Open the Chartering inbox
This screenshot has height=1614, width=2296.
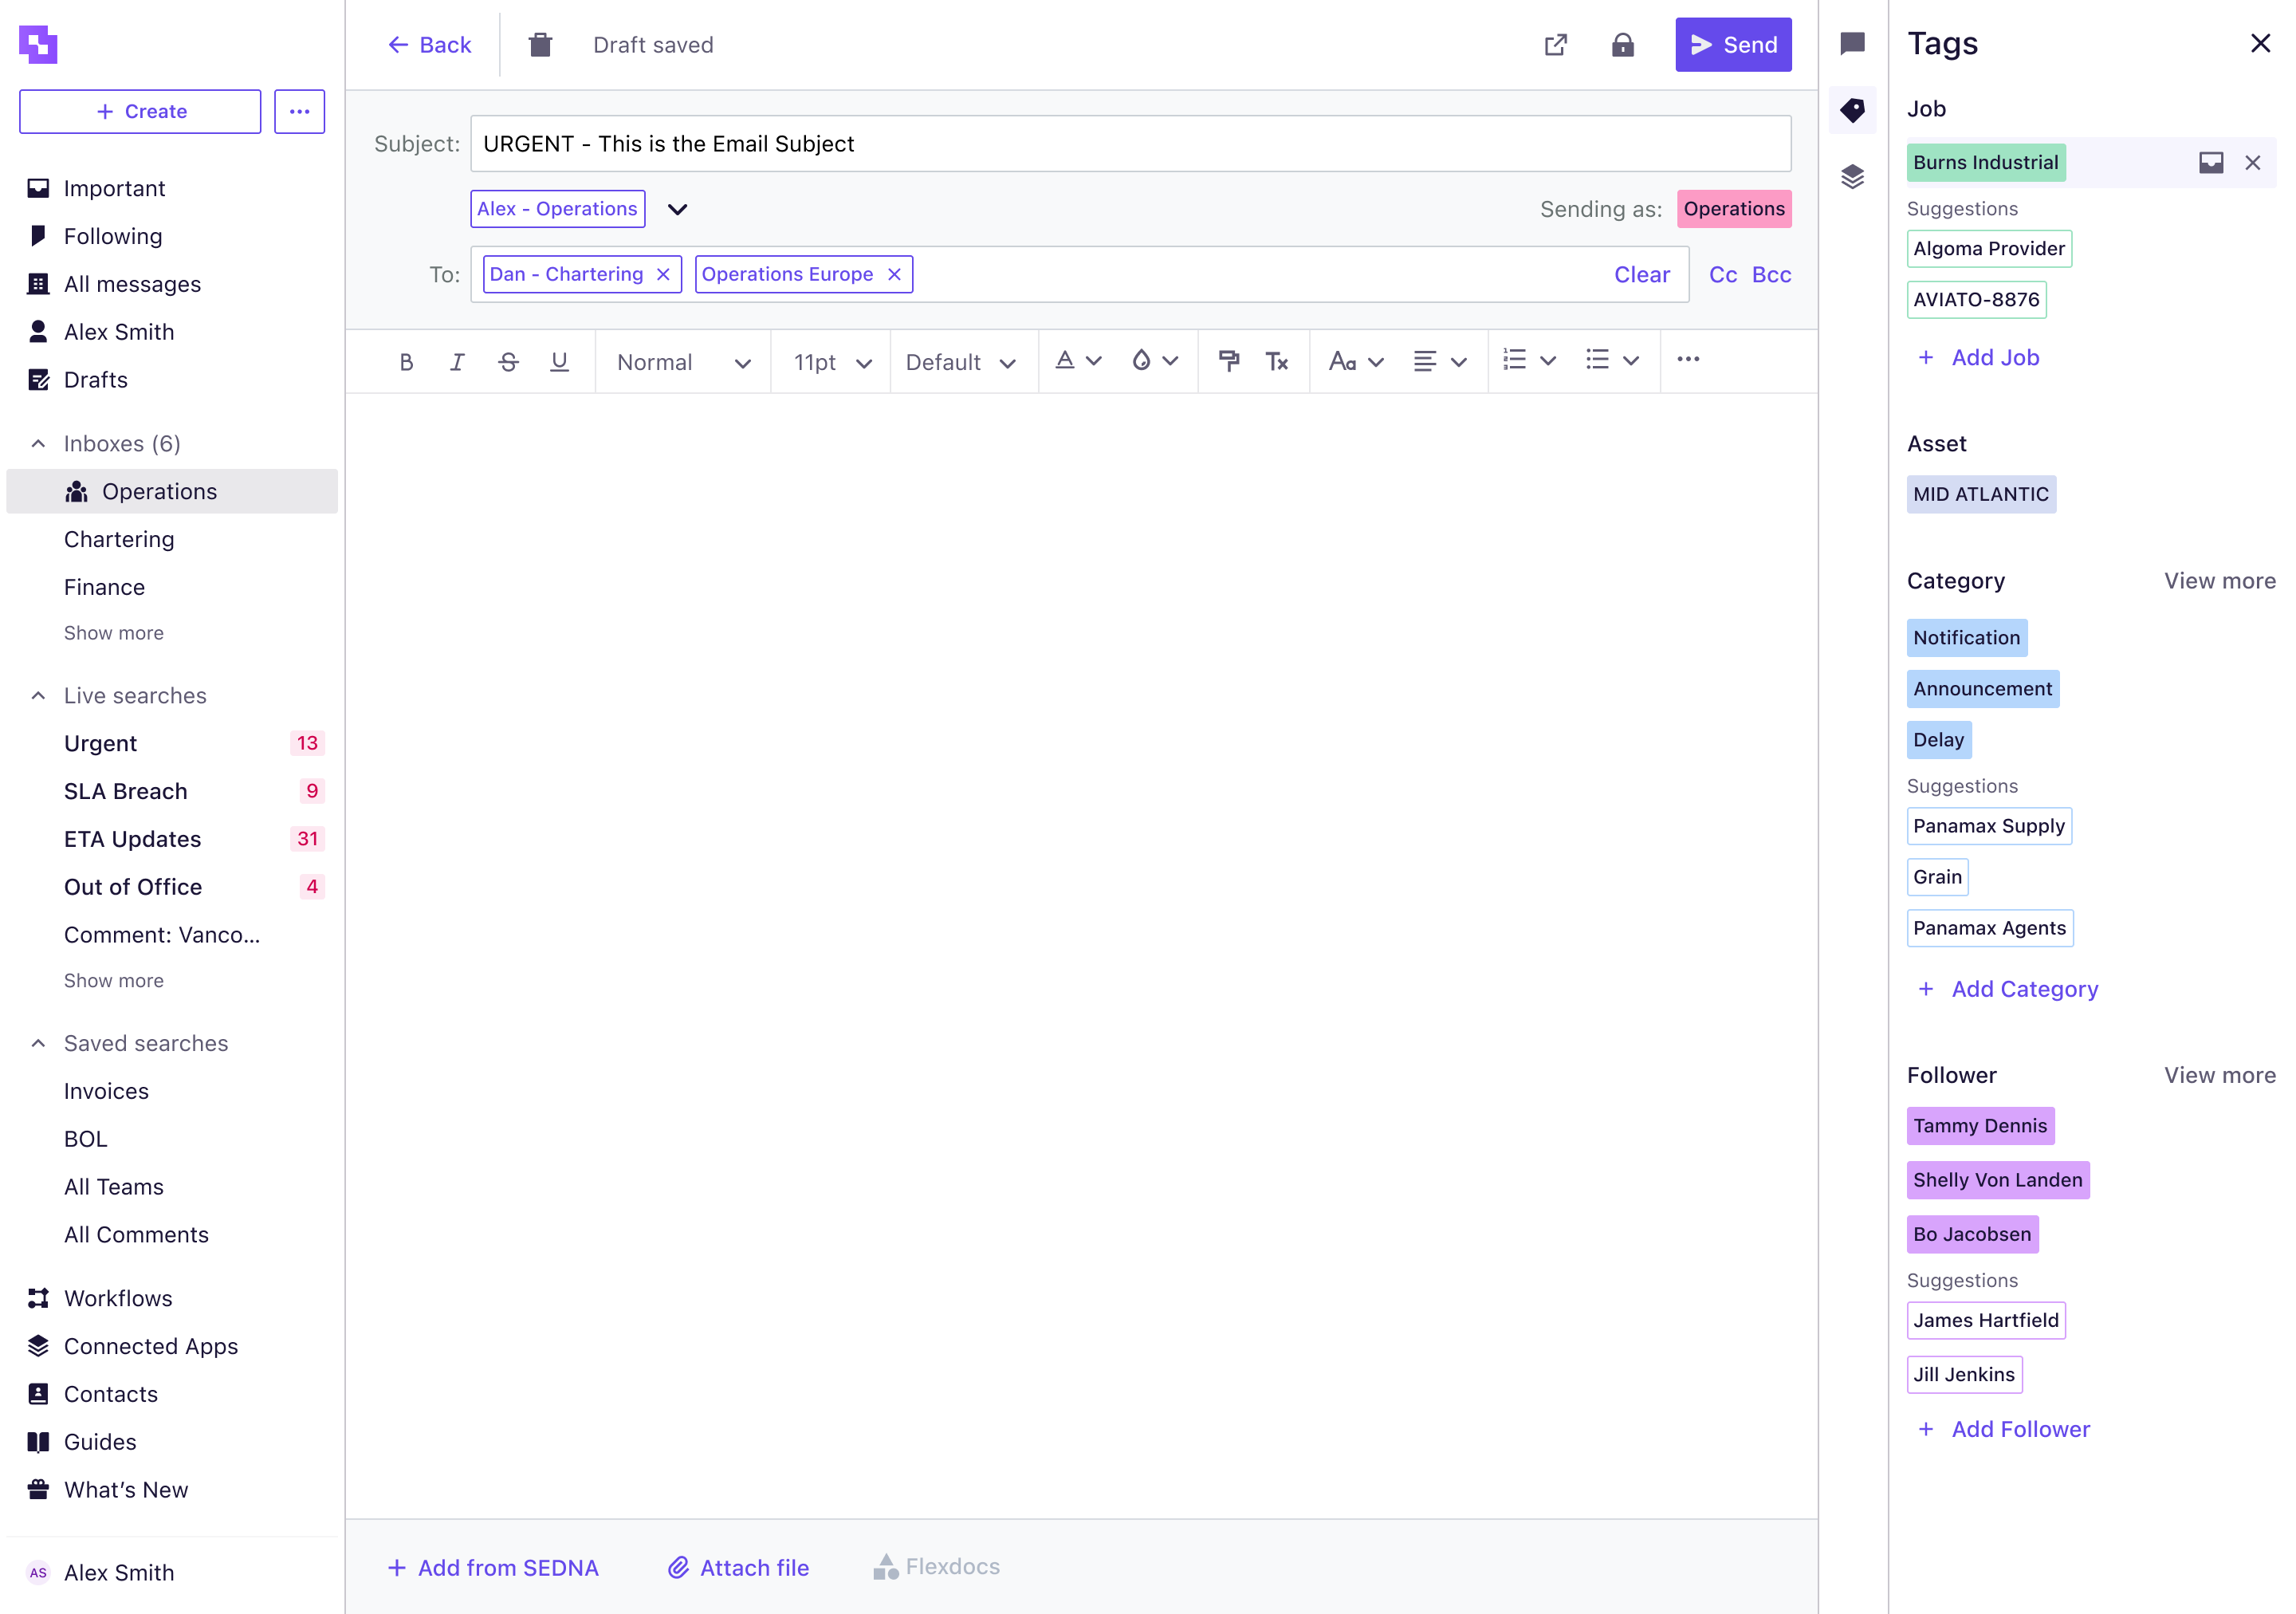point(119,539)
